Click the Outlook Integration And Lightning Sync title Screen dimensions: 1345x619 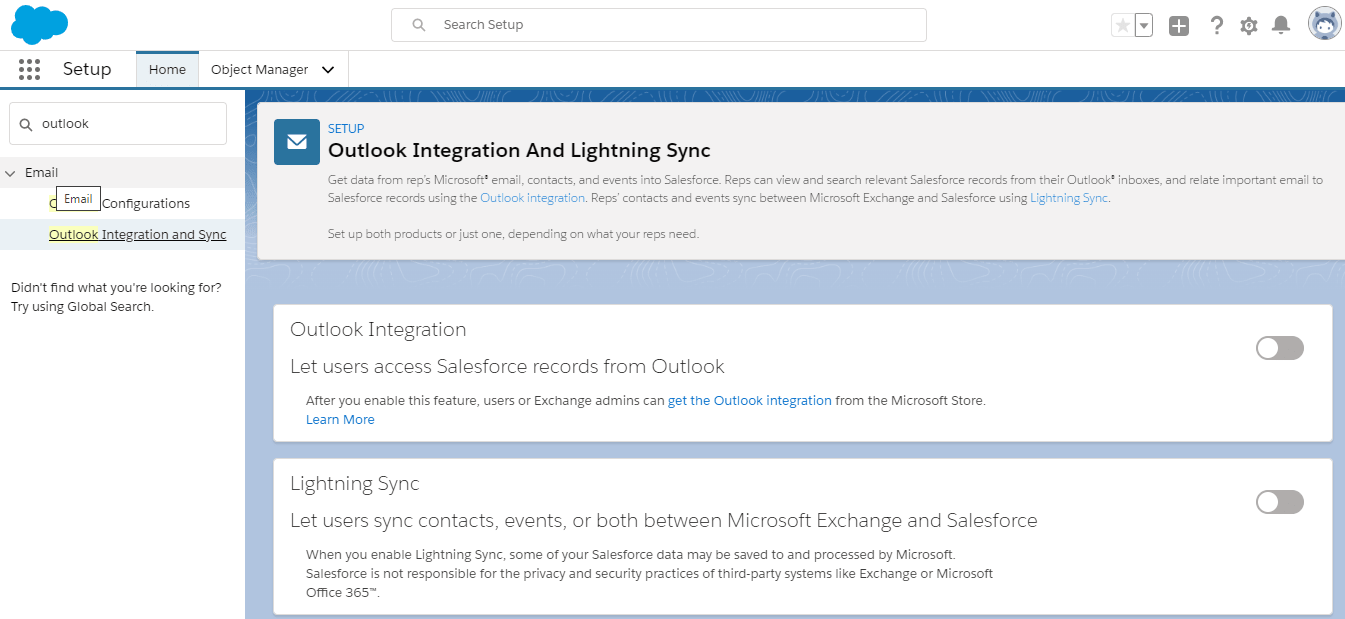(519, 151)
